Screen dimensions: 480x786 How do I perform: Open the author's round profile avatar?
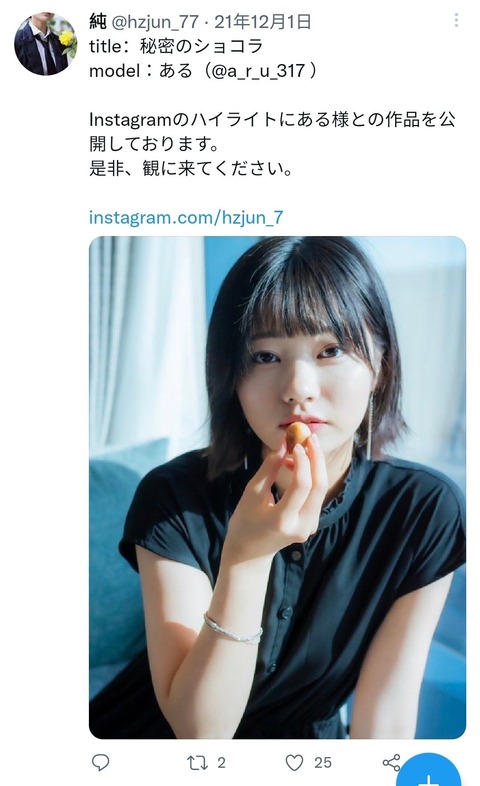tap(45, 44)
